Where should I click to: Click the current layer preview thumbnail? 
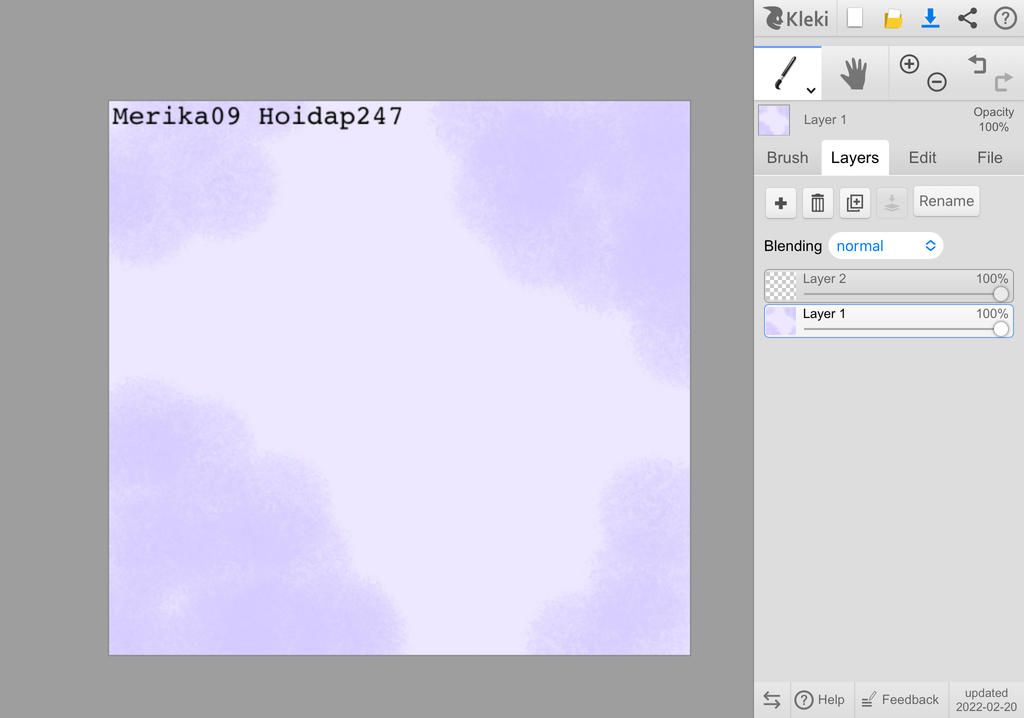click(x=774, y=120)
